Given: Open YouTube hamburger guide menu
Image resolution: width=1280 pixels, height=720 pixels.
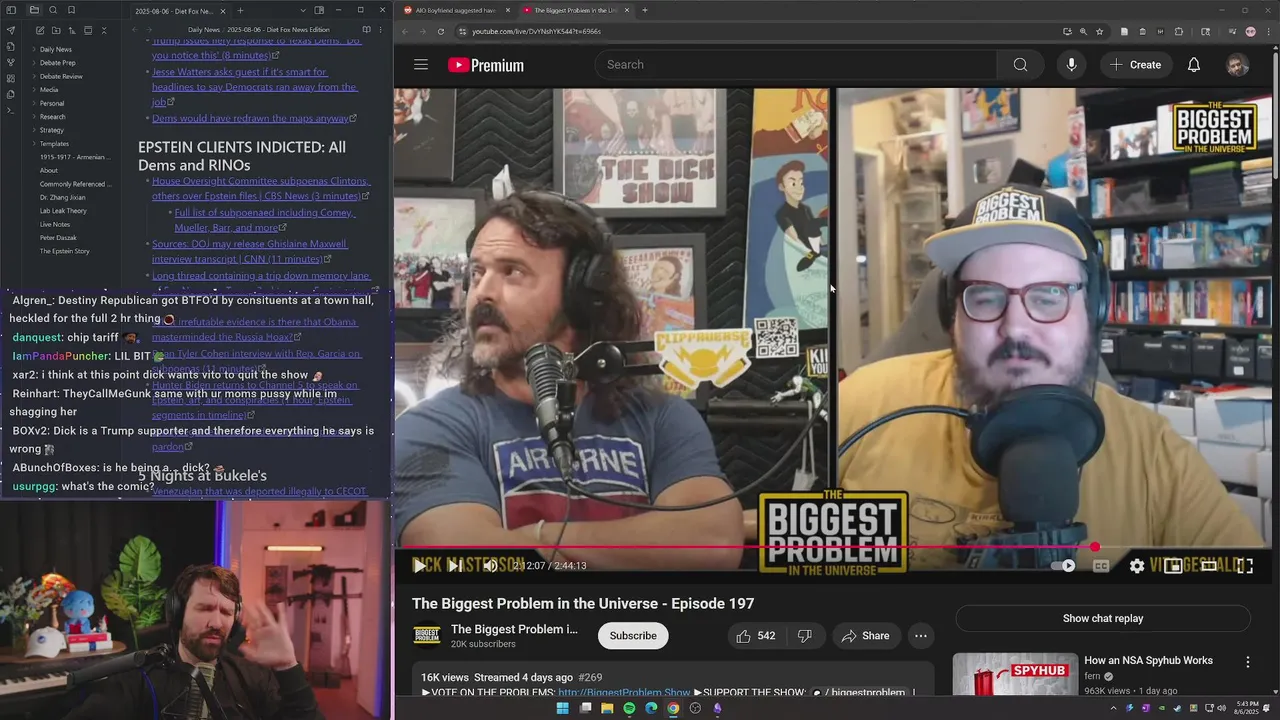Looking at the screenshot, I should tap(421, 65).
